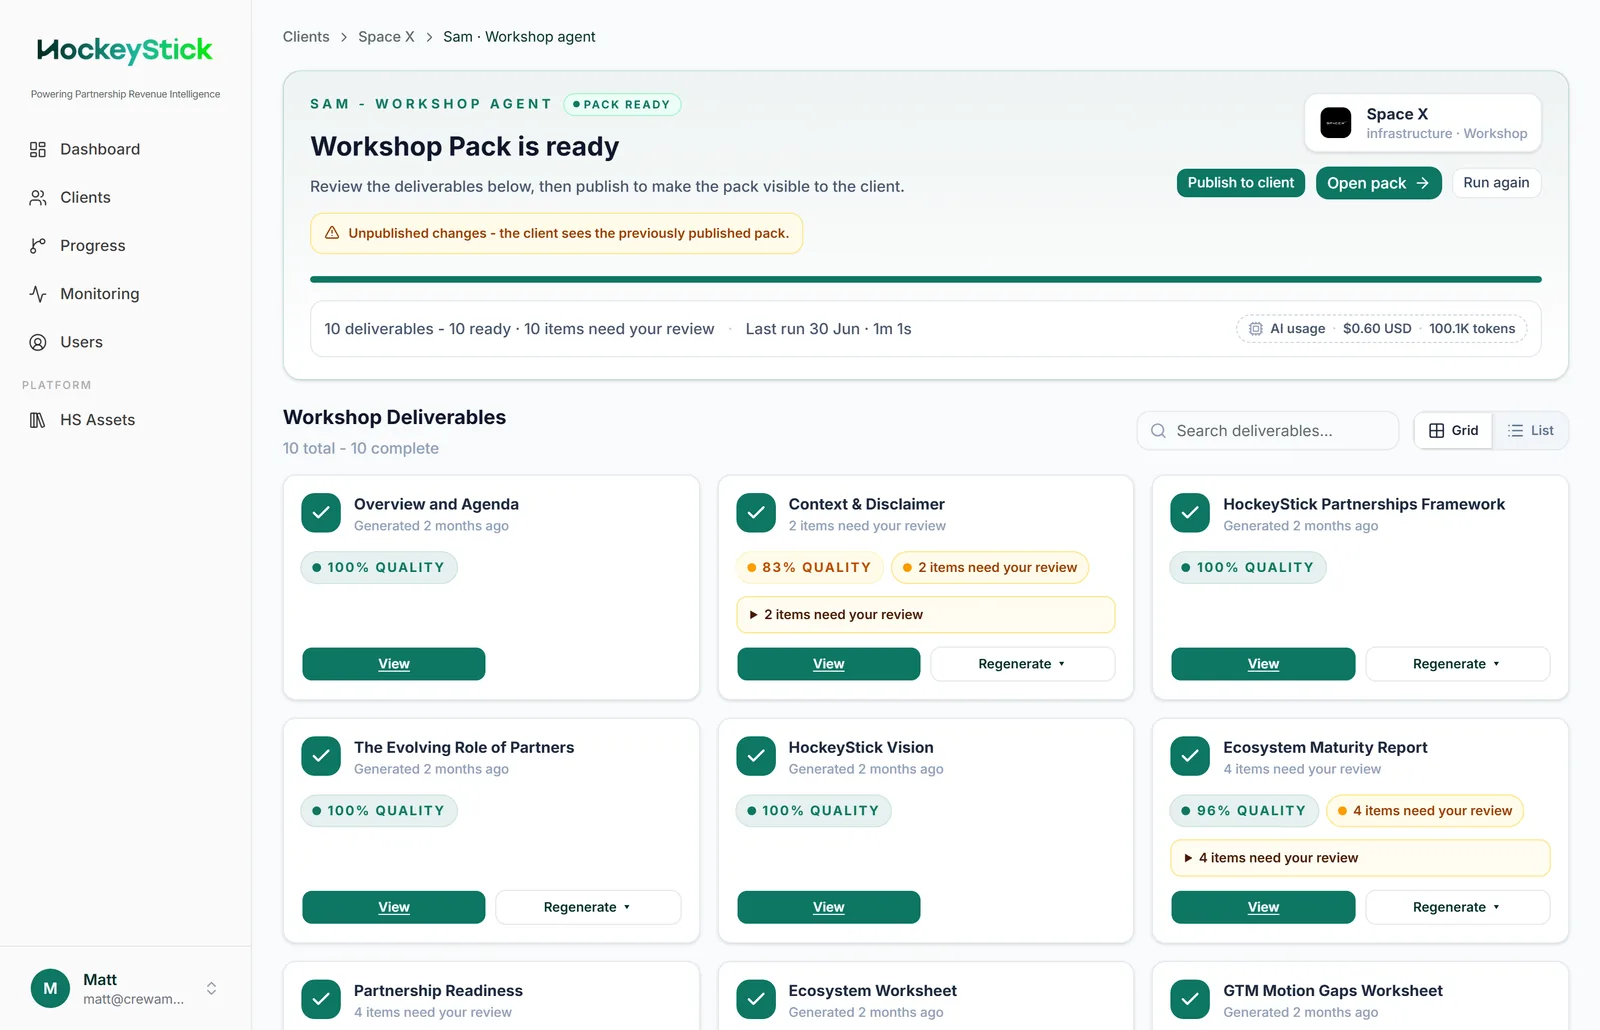Screen dimensions: 1600x1030
Task: Click the Search deliverables field
Action: [x=1267, y=431]
